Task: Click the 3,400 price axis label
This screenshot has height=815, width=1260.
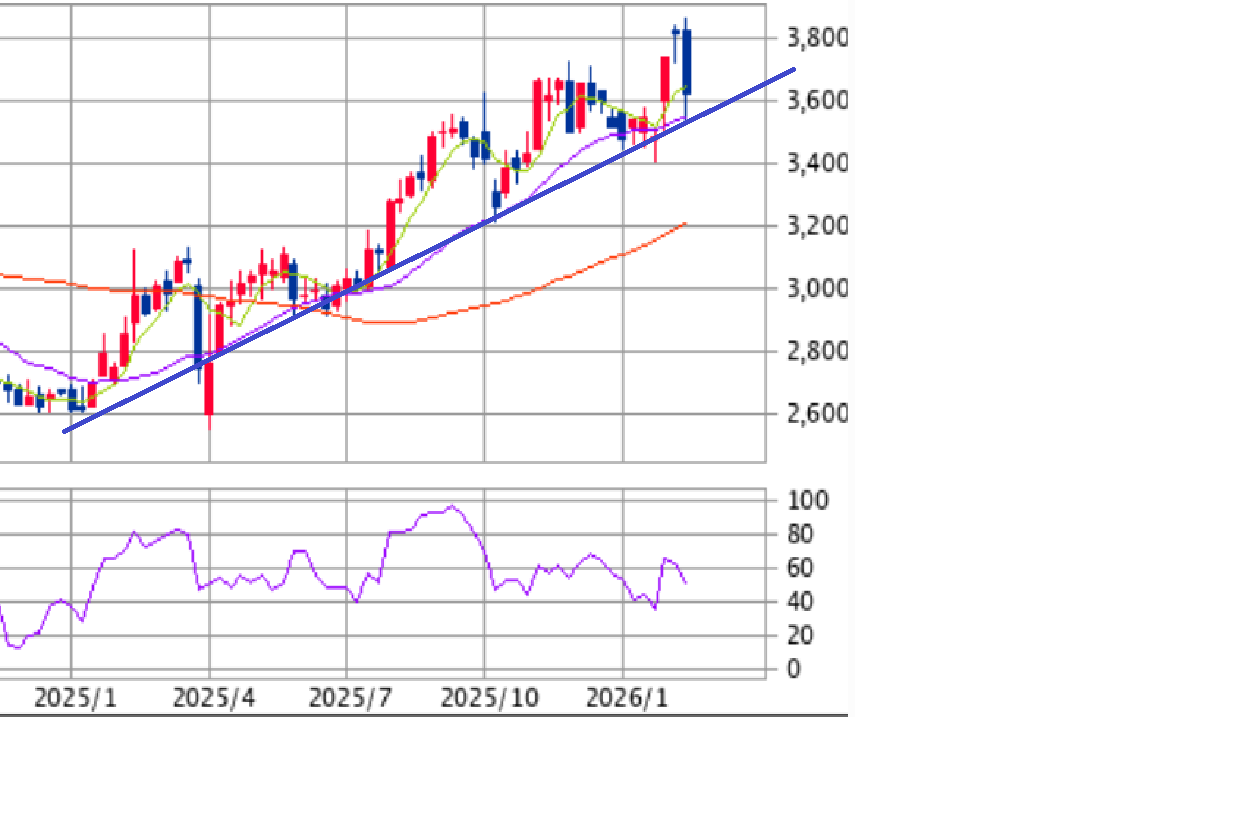Action: [x=816, y=163]
